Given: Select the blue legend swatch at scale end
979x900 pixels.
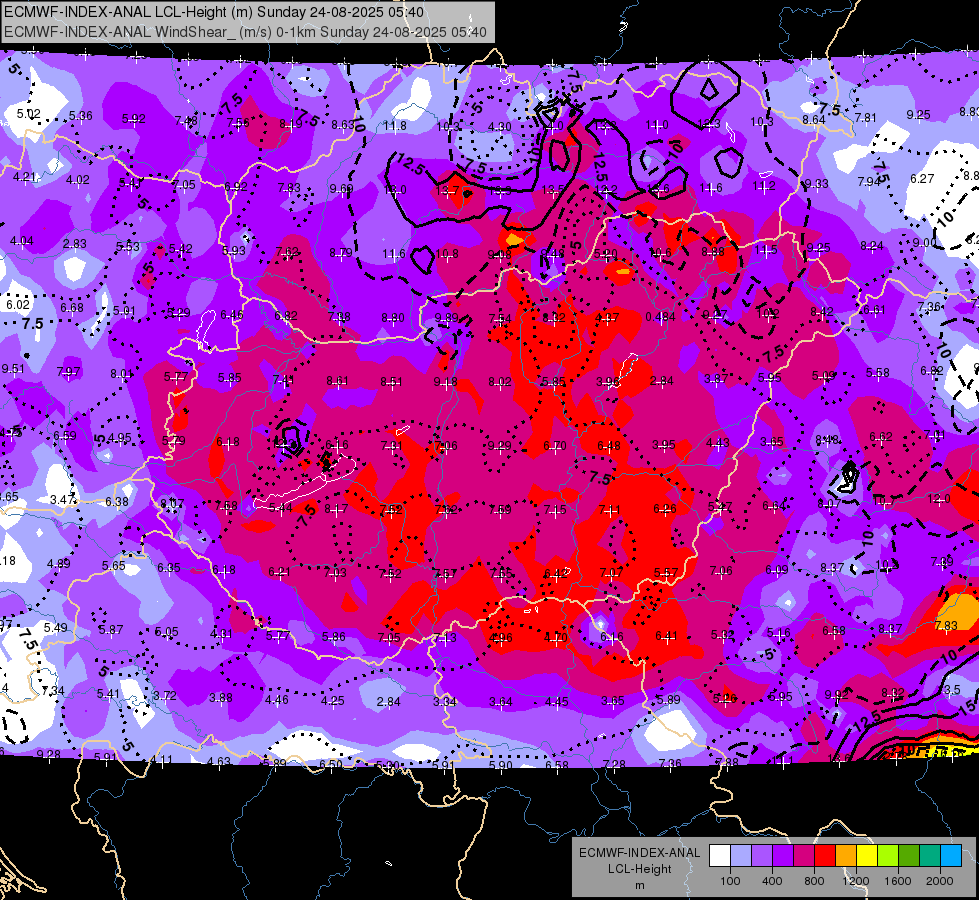Looking at the screenshot, I should pyautogui.click(x=951, y=856).
